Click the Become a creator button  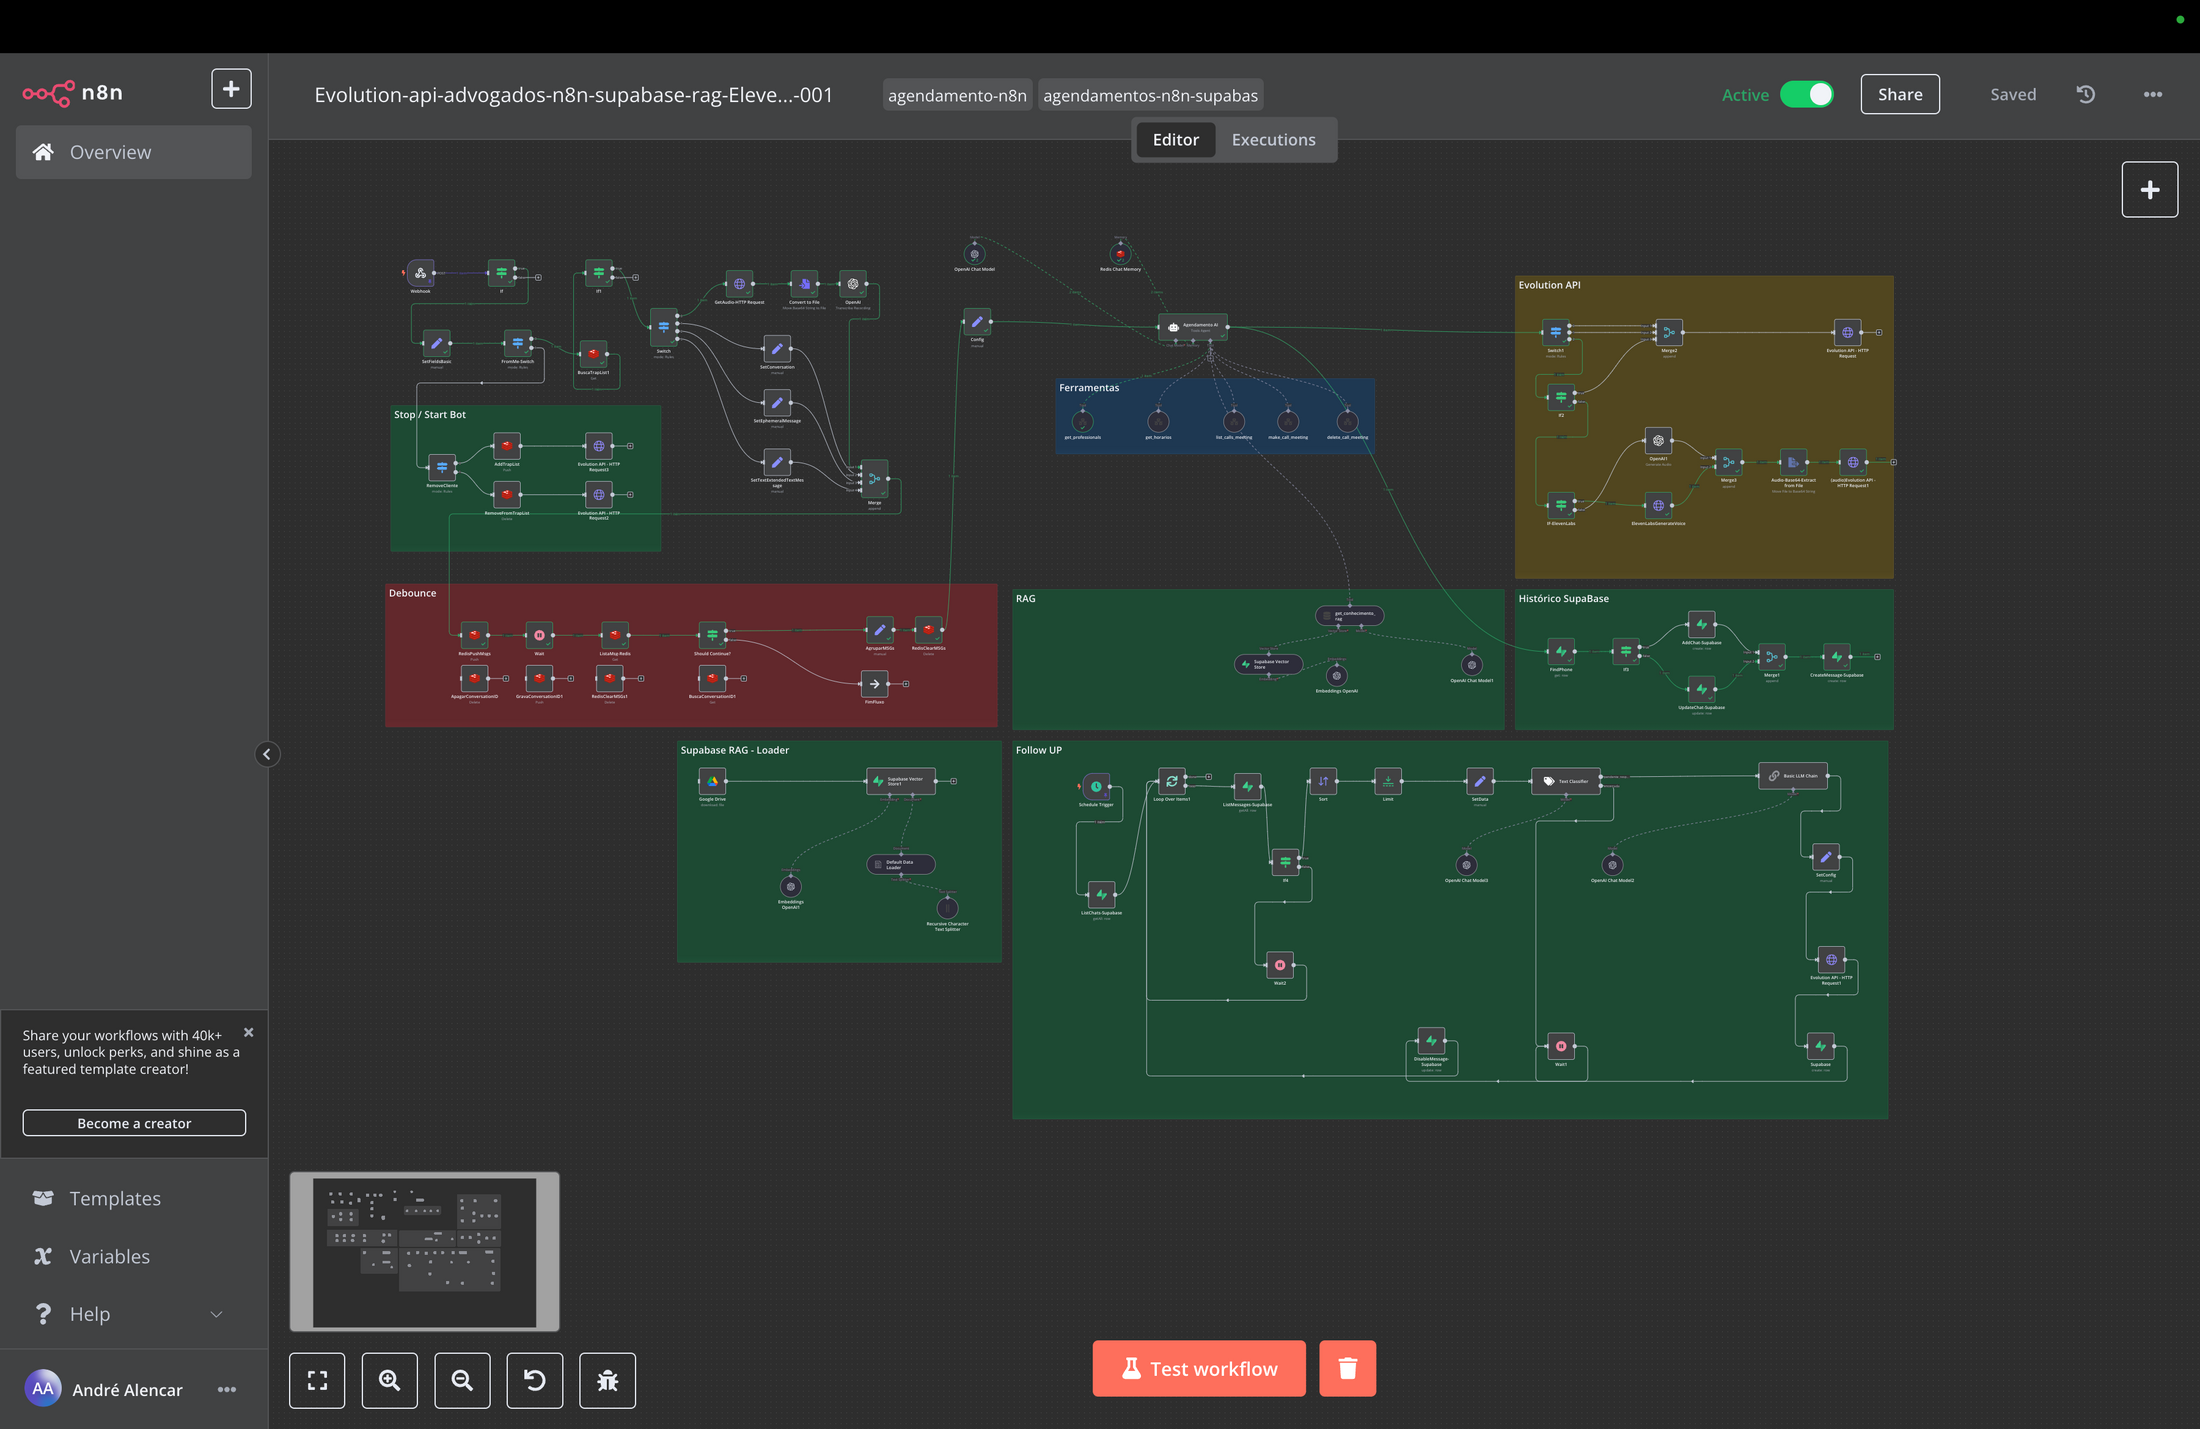[x=134, y=1123]
